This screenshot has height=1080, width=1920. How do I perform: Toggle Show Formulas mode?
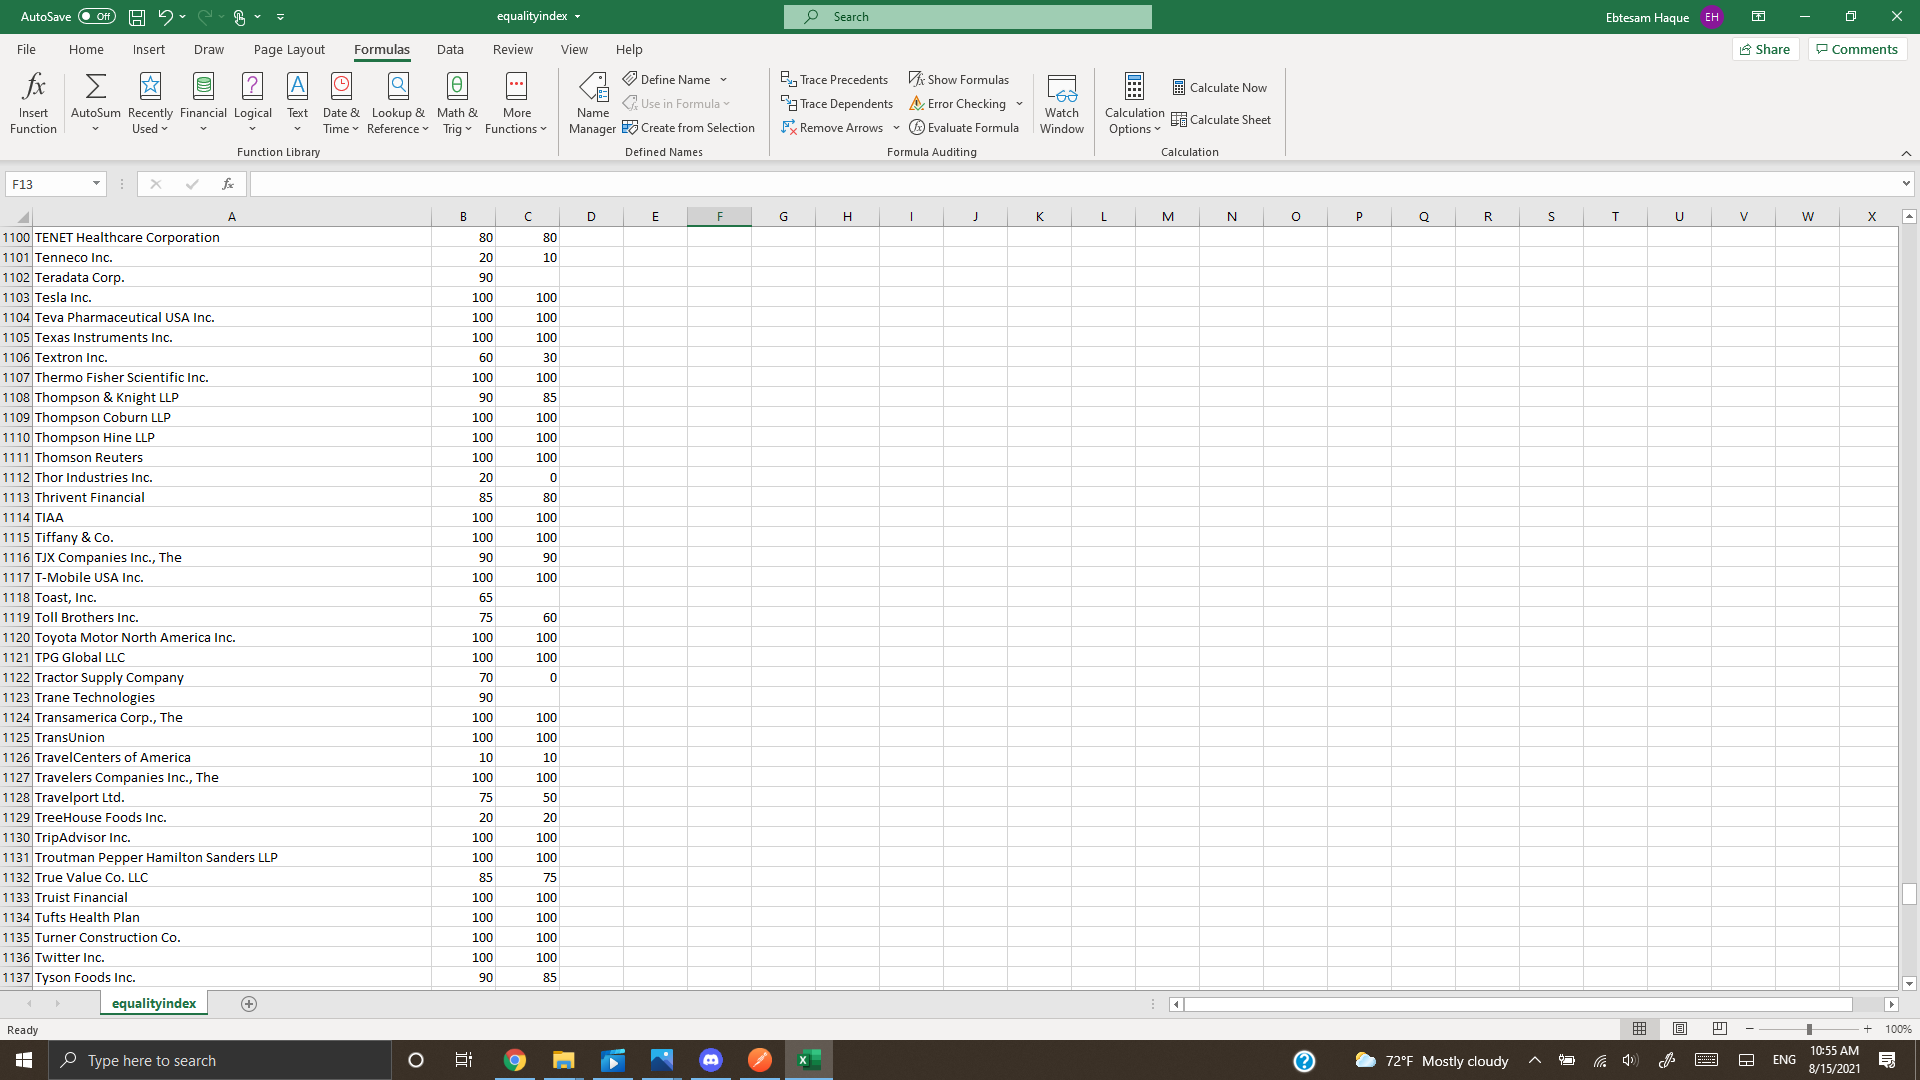tap(958, 79)
